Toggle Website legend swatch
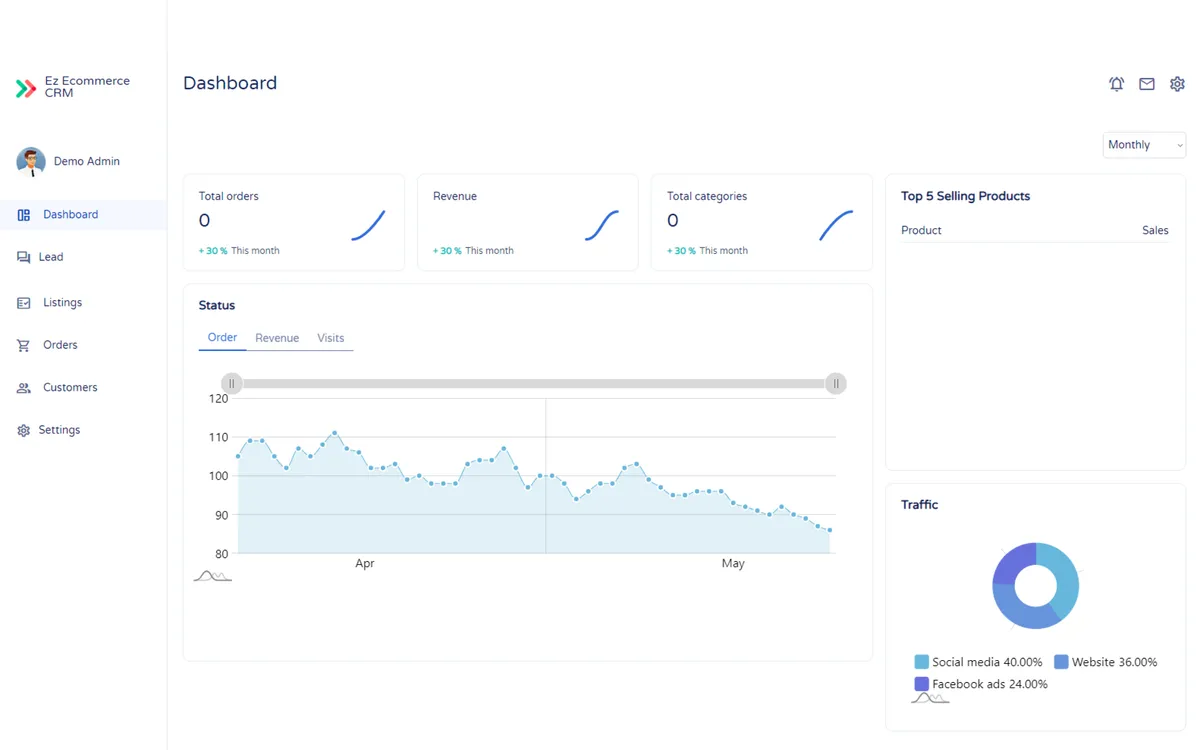 [1061, 662]
